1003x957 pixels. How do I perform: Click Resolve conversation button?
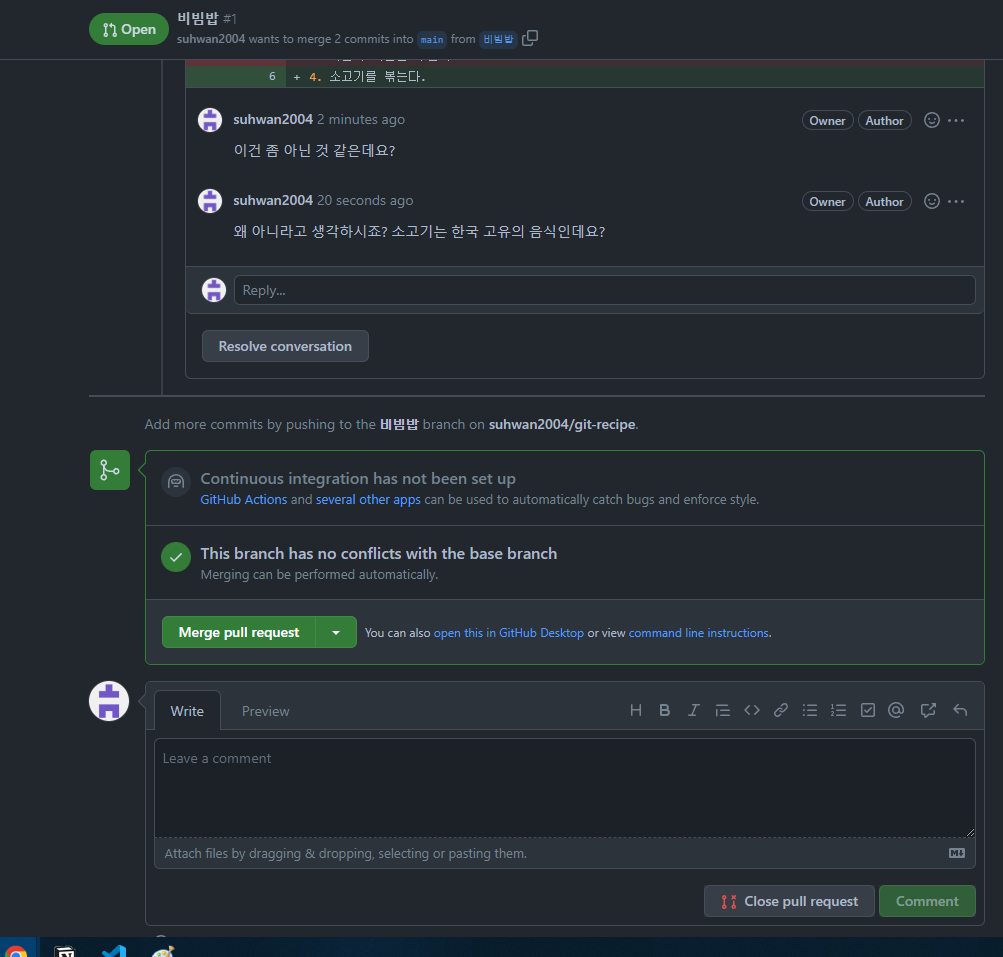click(285, 346)
